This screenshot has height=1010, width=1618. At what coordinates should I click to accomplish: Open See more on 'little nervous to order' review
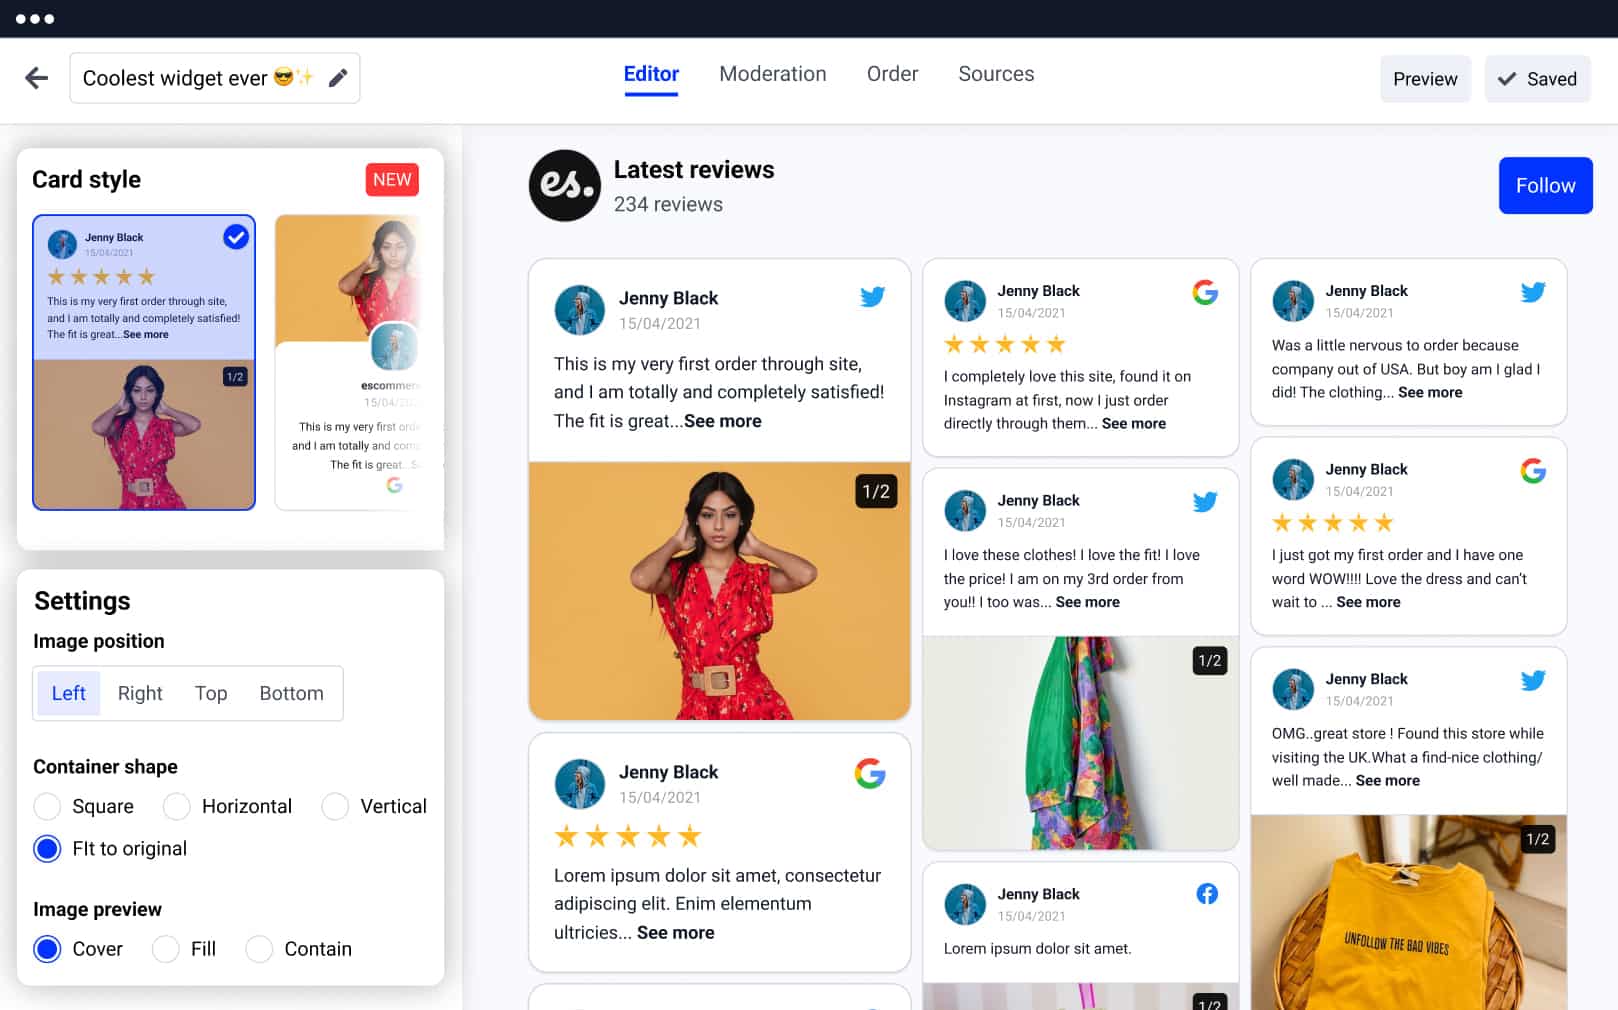[1430, 392]
